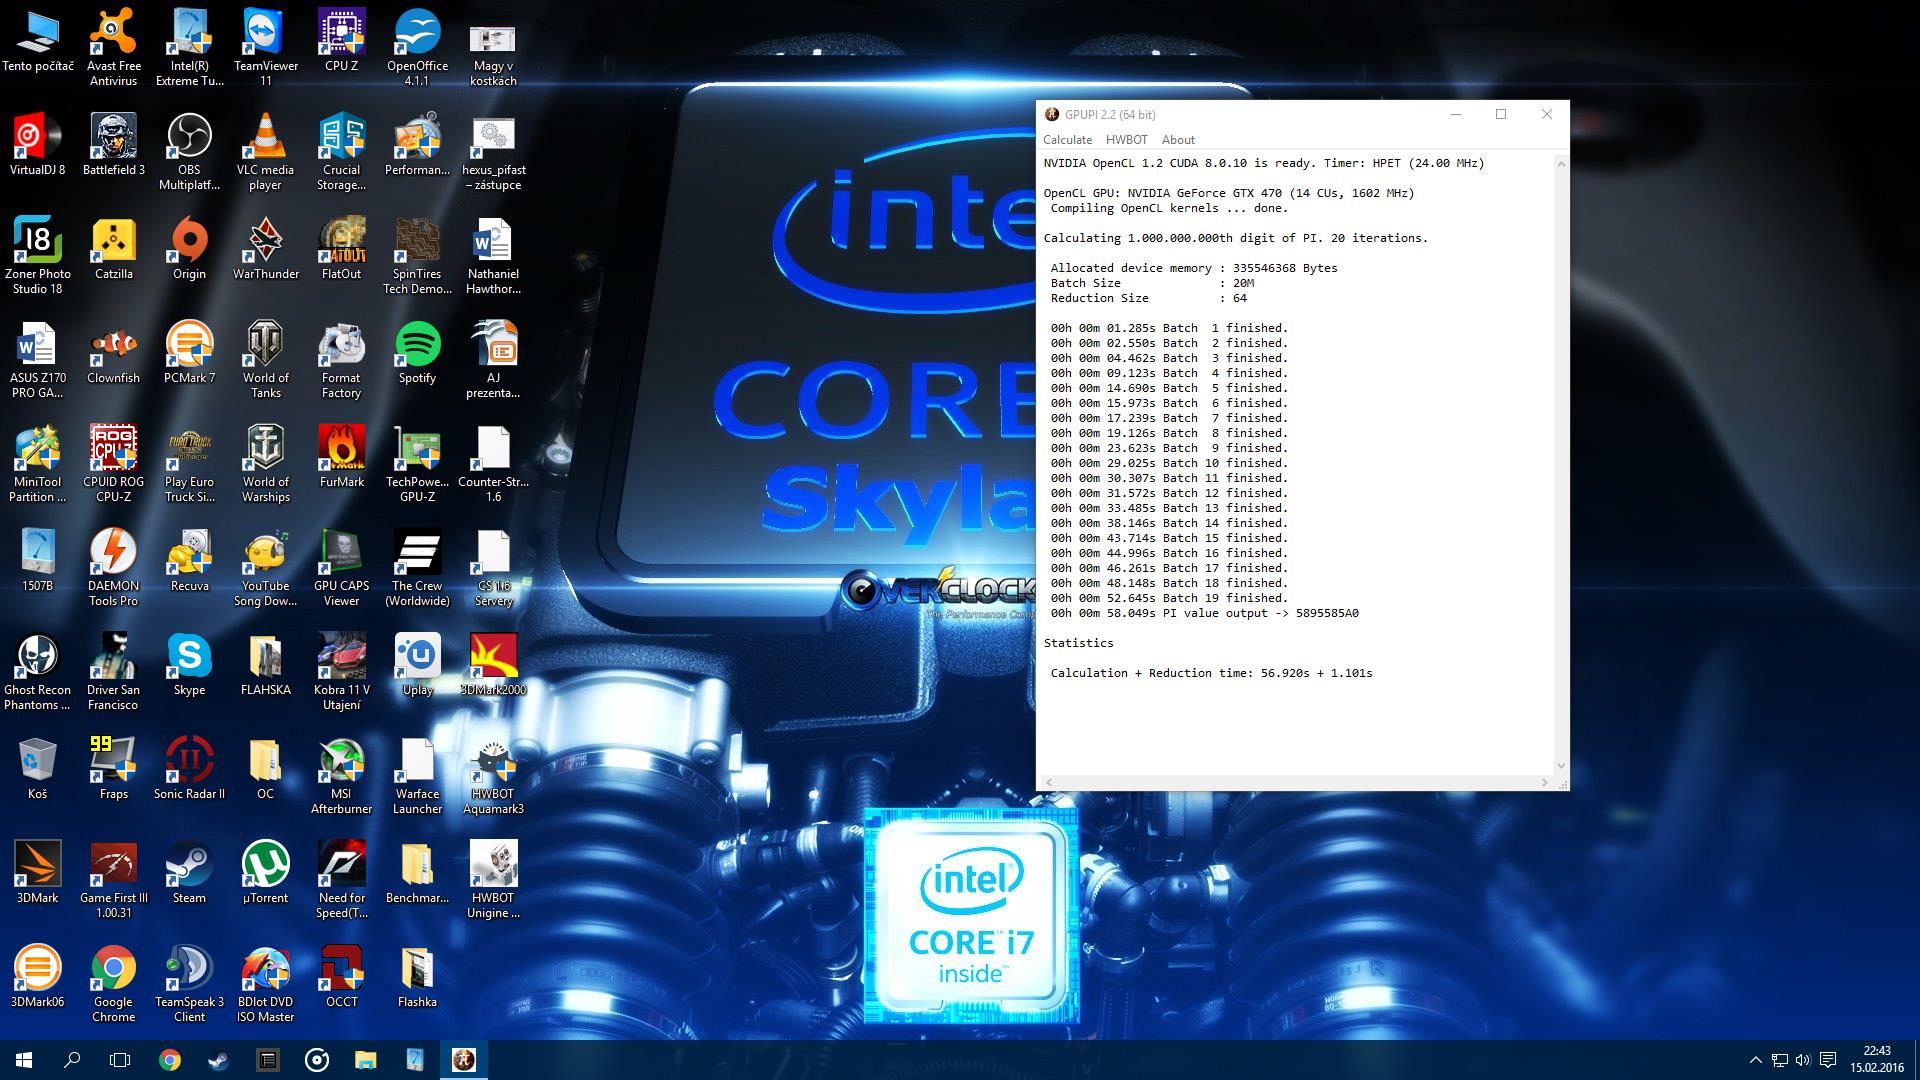The width and height of the screenshot is (1920, 1080).
Task: Open the volume control in tray
Action: coord(1803,1060)
